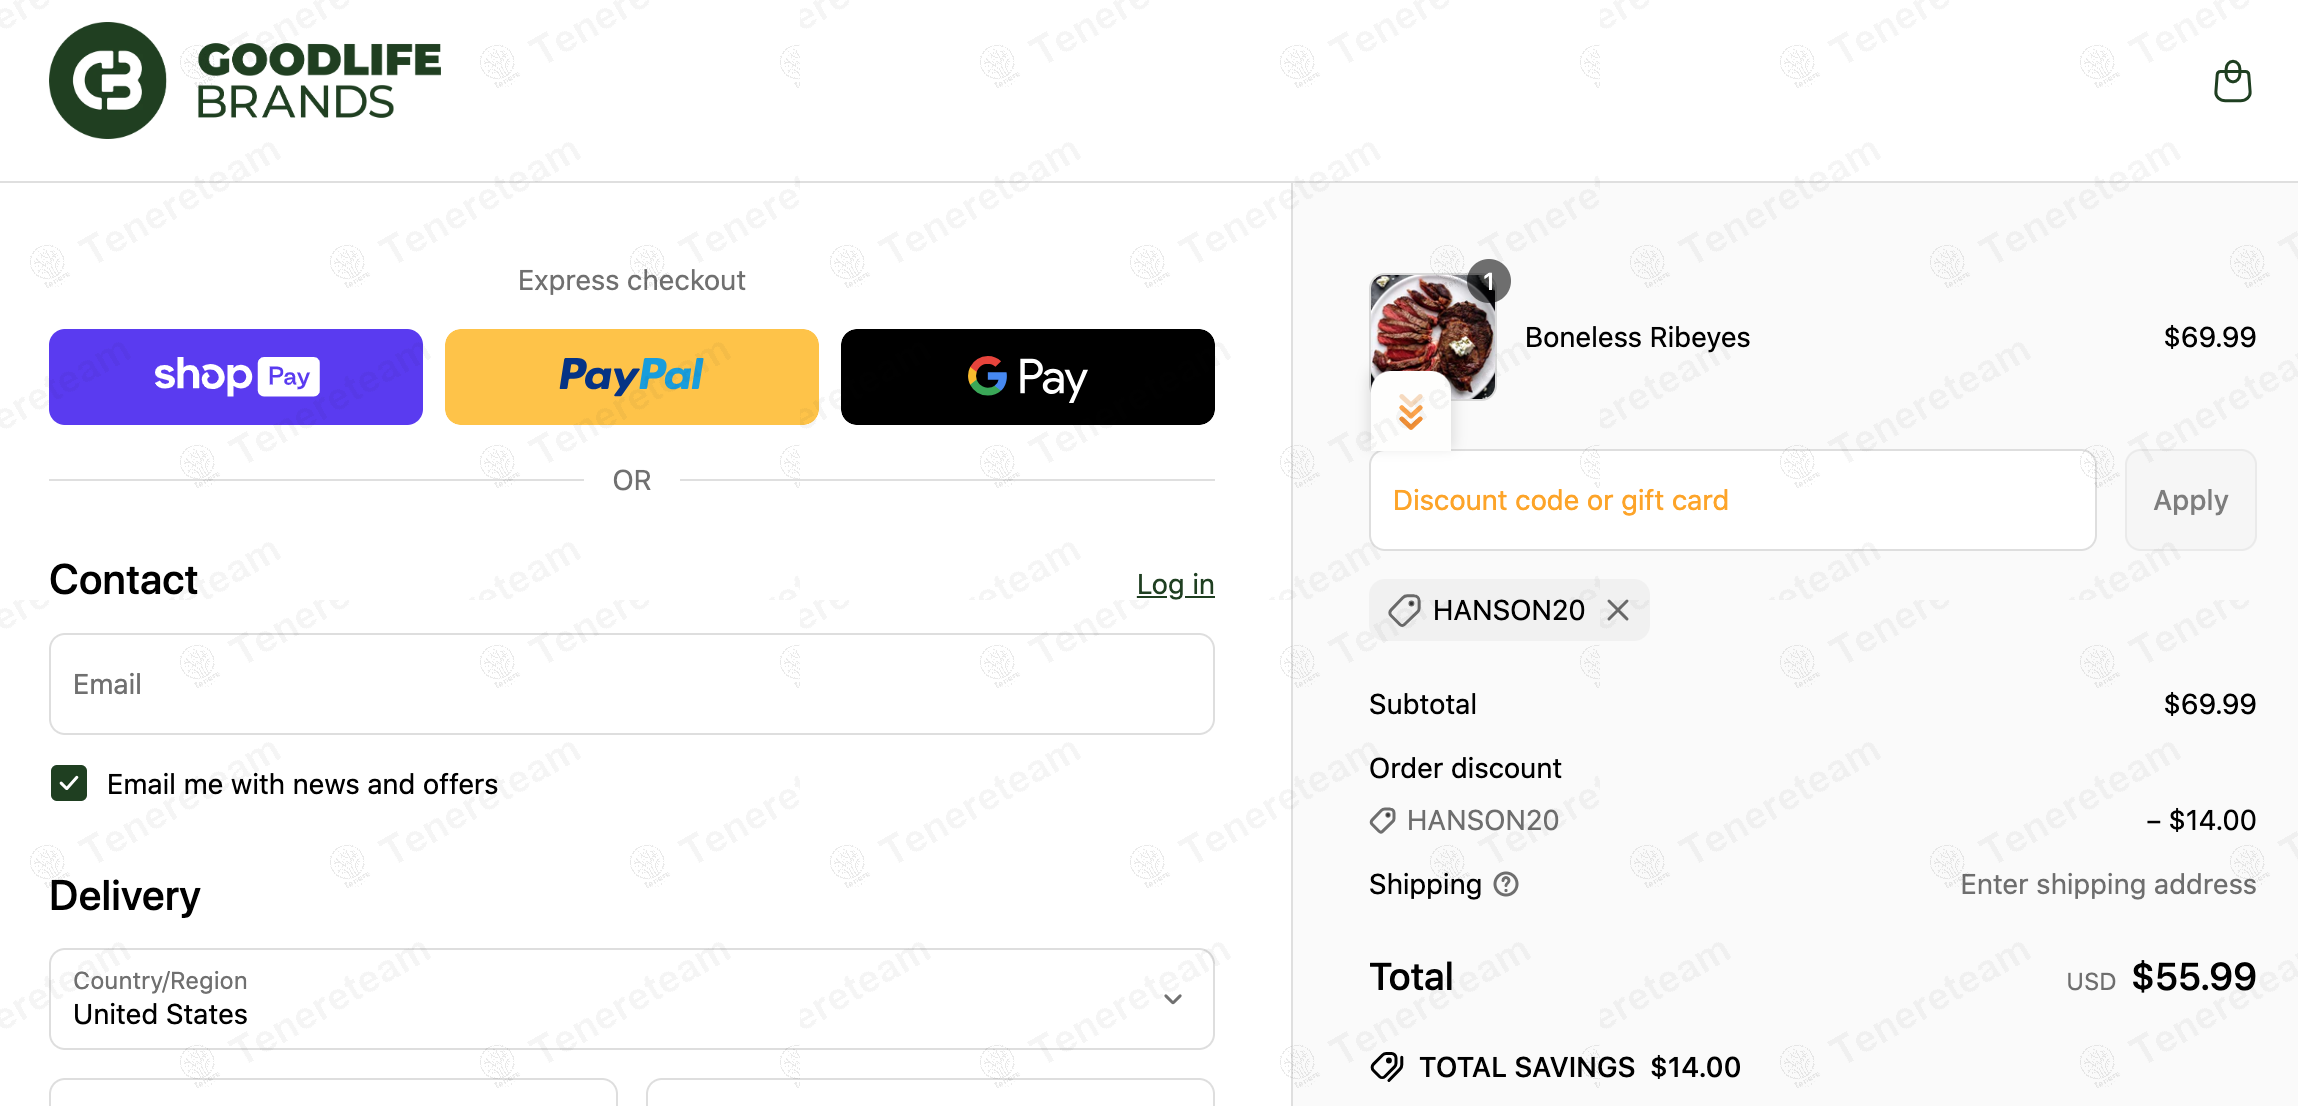Click the Shipping help question mark icon

(1506, 884)
